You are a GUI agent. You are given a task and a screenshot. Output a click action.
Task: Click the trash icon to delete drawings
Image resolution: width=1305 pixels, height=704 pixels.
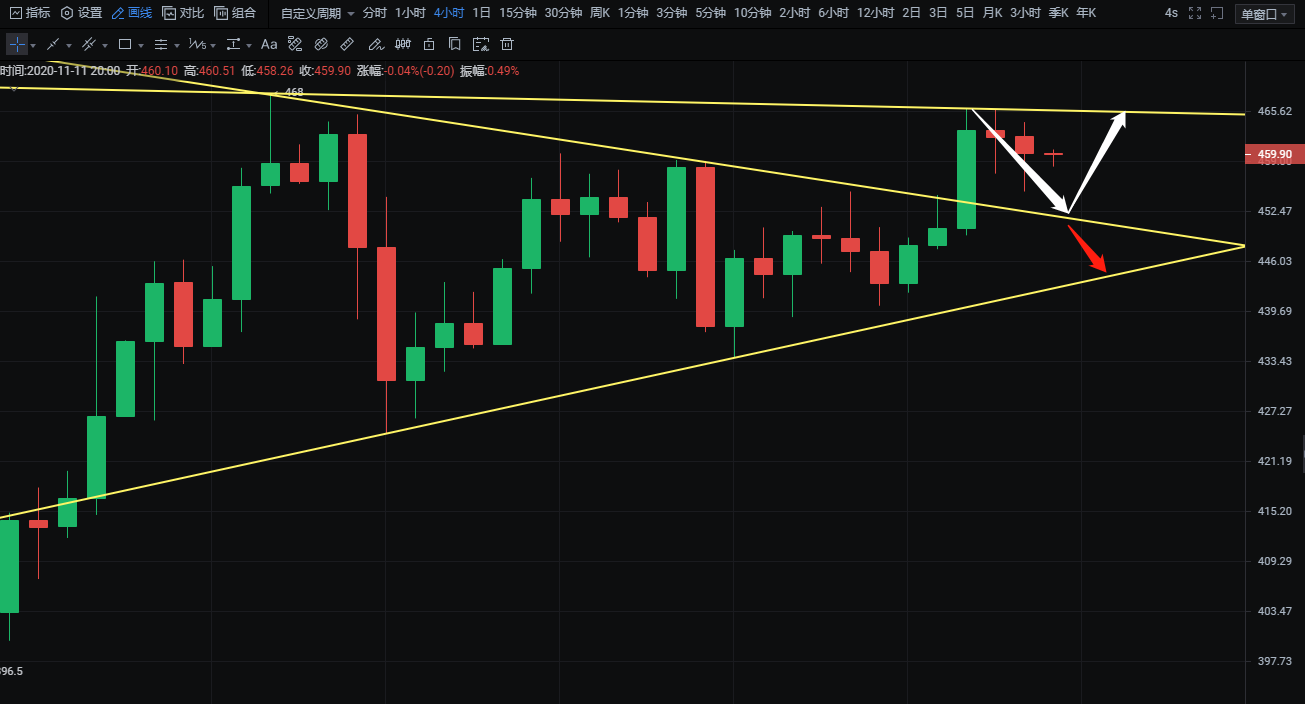tap(507, 45)
